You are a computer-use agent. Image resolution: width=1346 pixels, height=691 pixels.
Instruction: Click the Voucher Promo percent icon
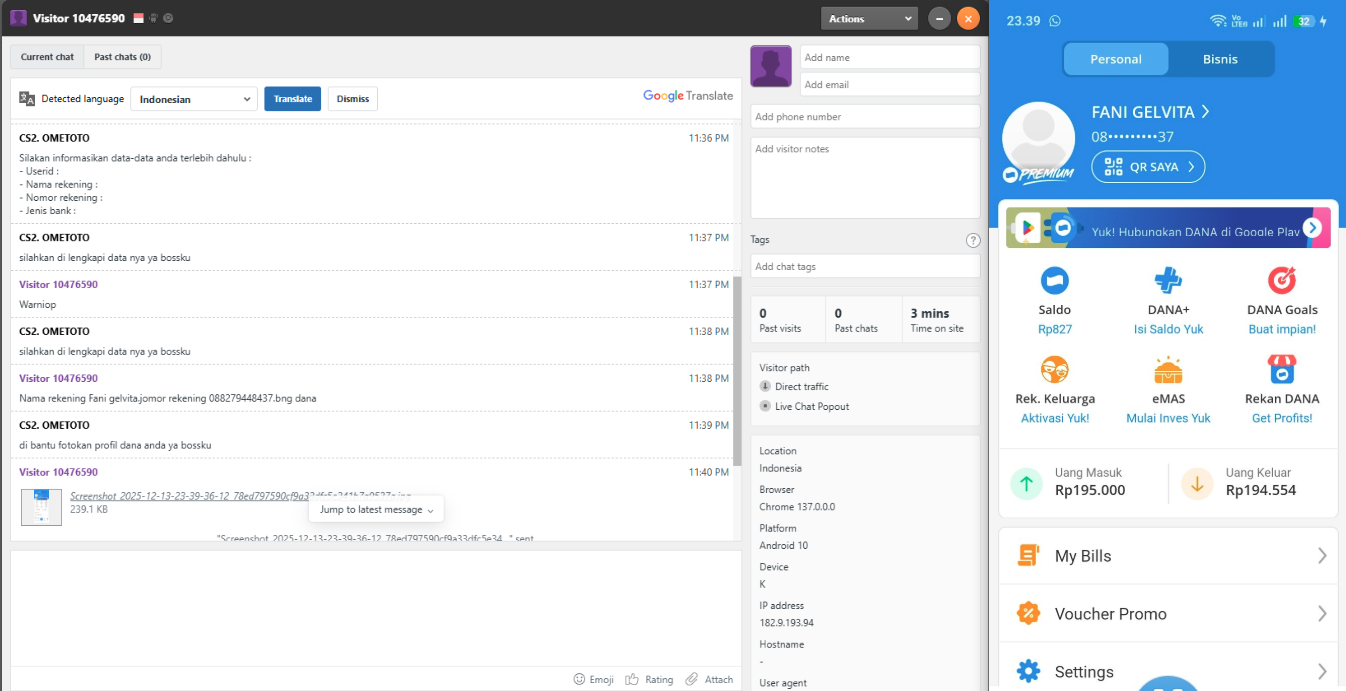[x=1027, y=613]
